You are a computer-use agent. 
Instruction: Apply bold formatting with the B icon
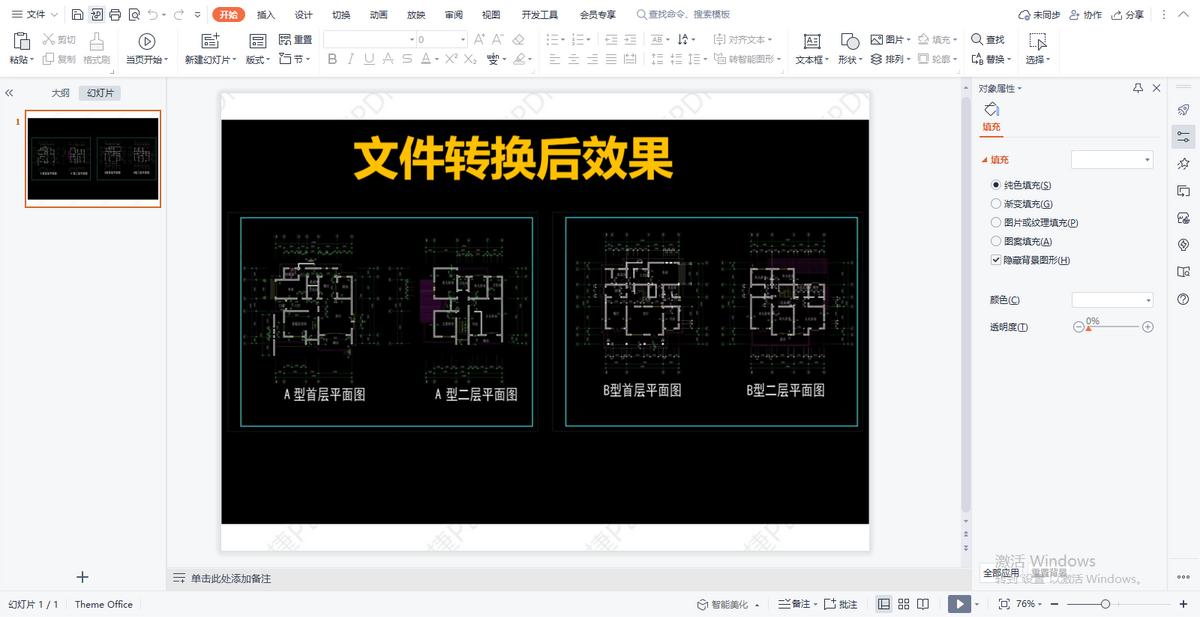click(331, 60)
